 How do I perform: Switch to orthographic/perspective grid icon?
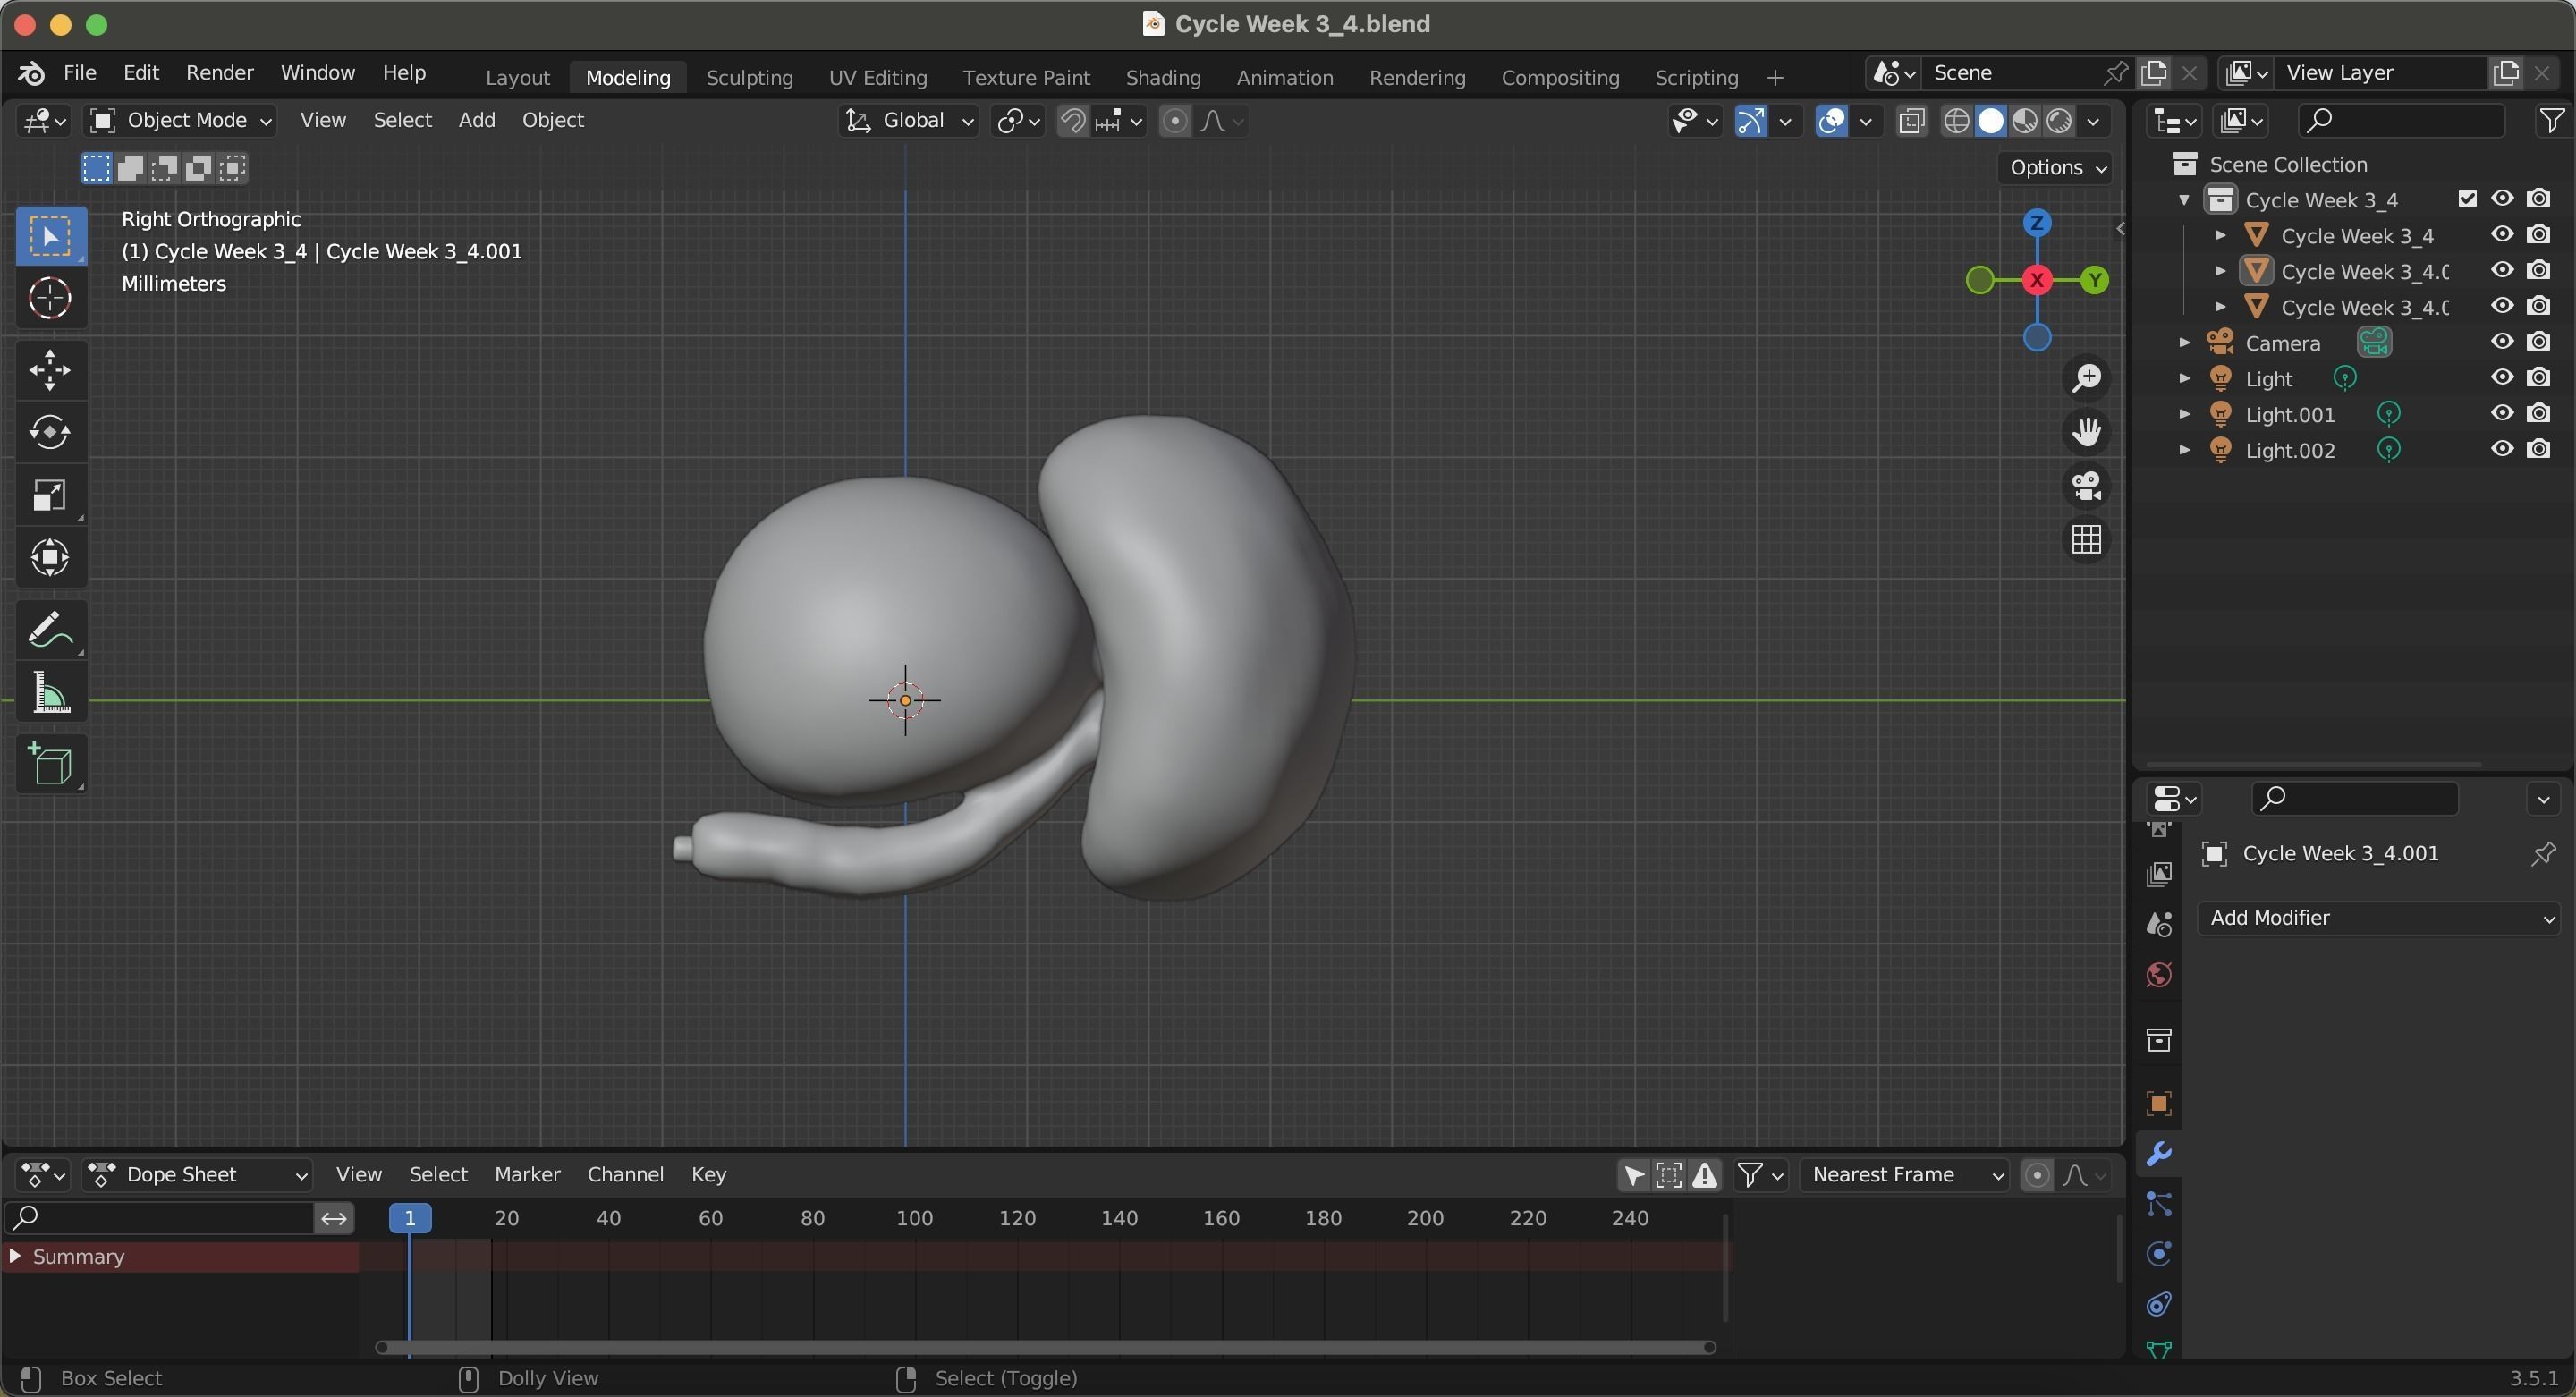(x=2086, y=540)
